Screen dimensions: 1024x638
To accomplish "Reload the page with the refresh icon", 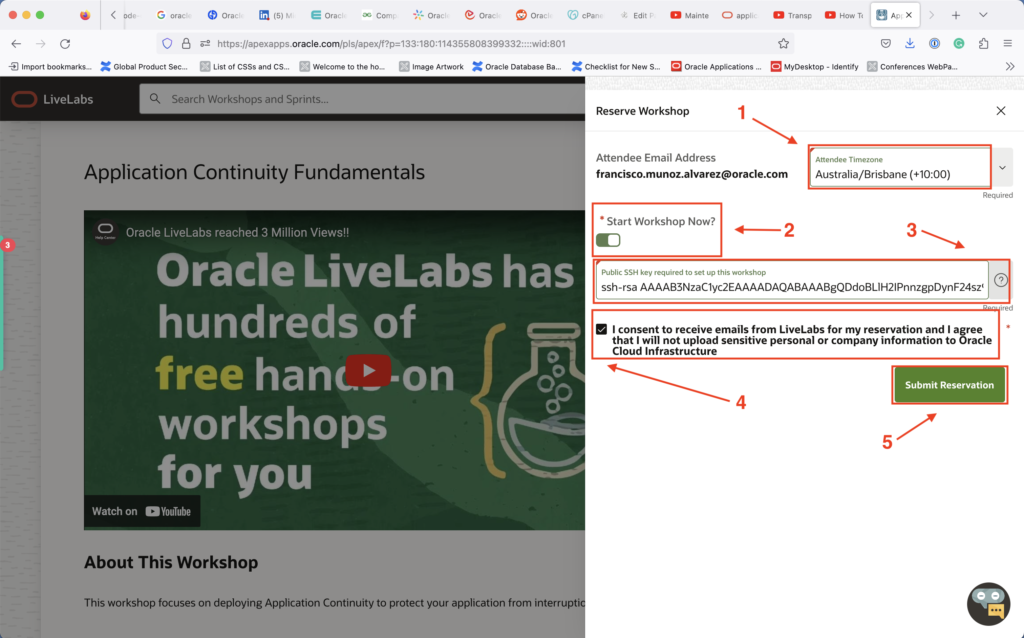I will [x=65, y=44].
